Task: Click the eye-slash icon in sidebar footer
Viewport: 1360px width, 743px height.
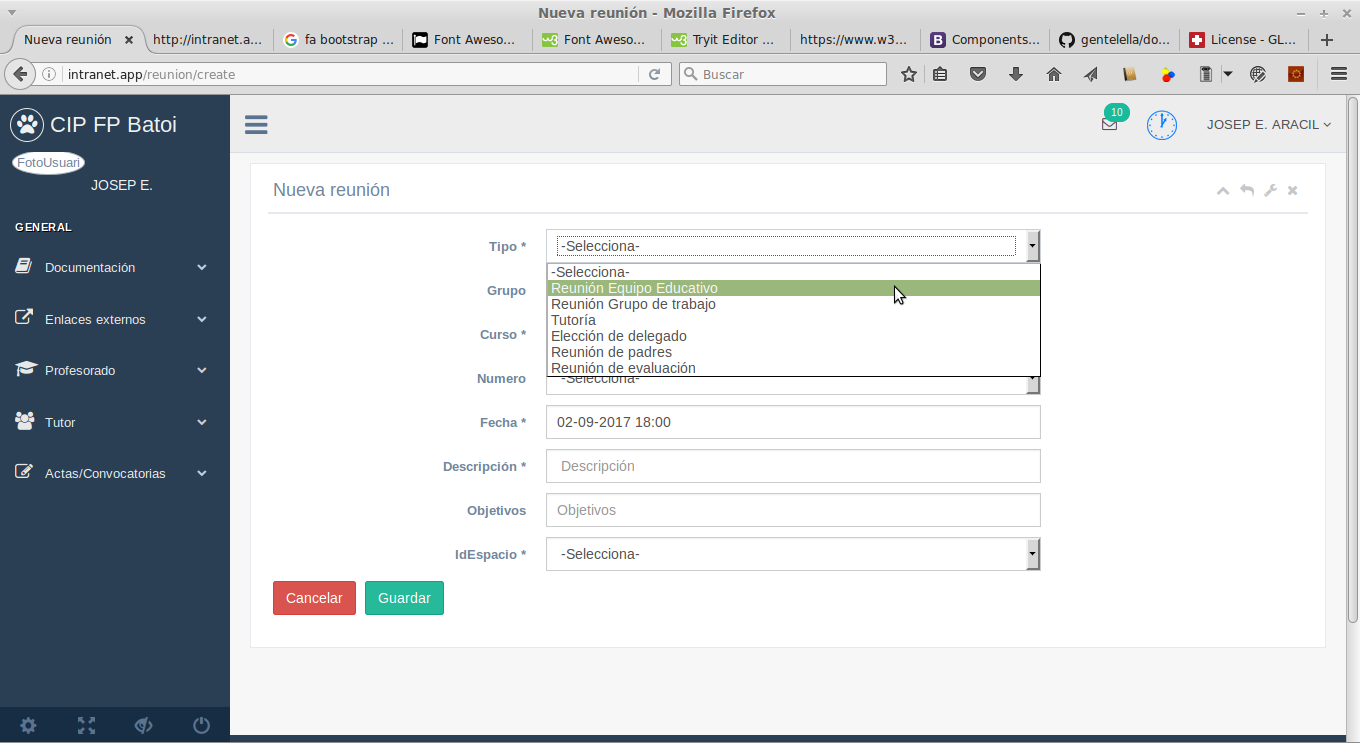Action: pyautogui.click(x=143, y=726)
